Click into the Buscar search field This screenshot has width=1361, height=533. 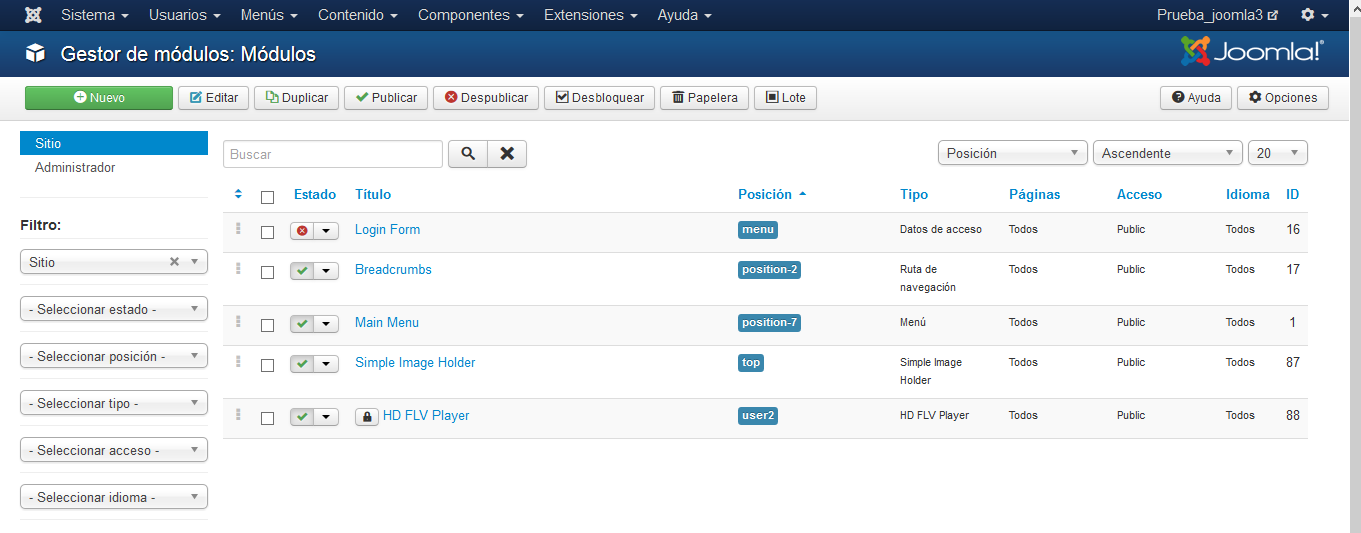point(332,154)
